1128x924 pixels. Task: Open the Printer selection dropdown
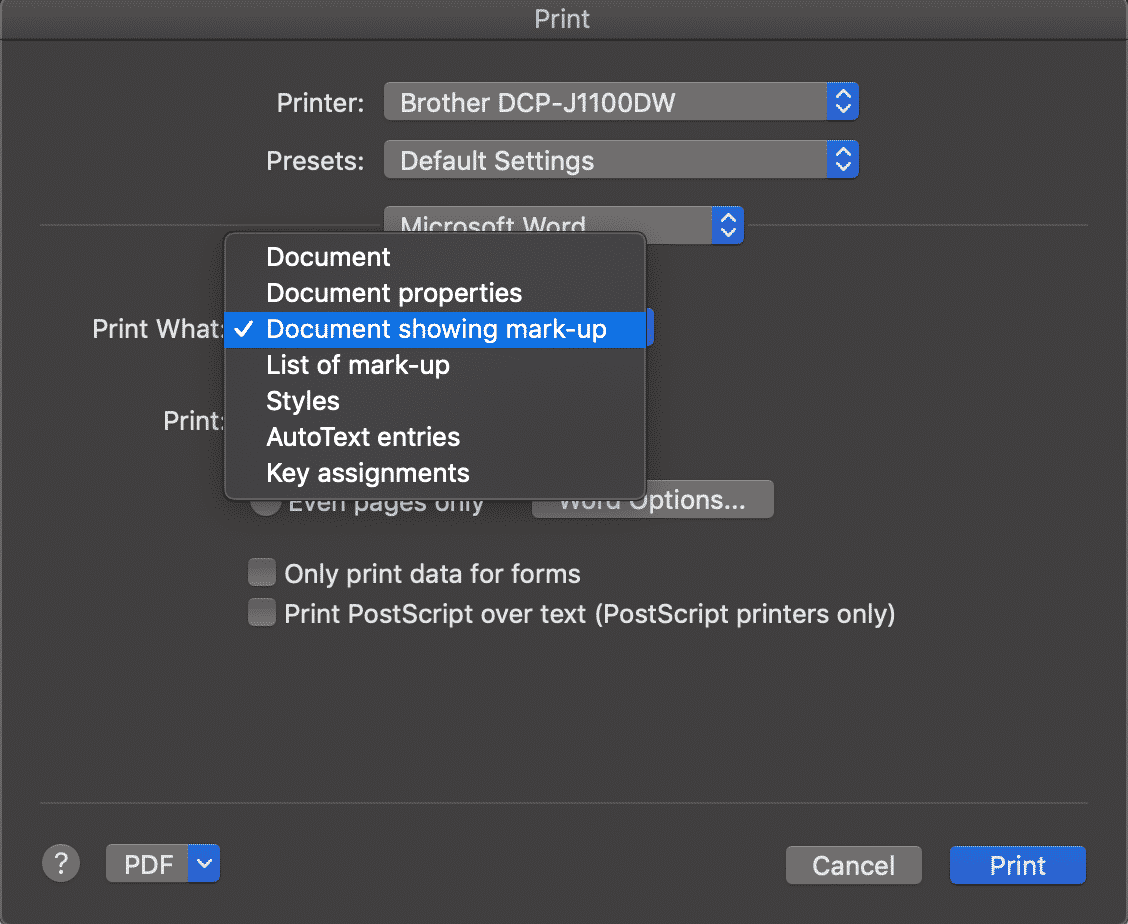click(620, 101)
